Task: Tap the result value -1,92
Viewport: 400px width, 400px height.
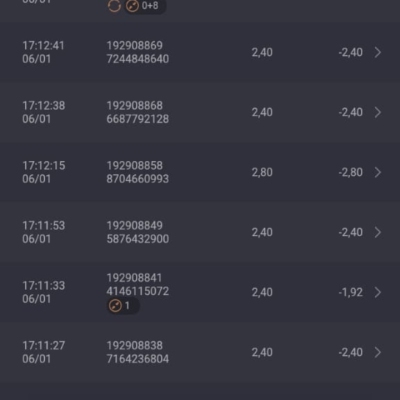Action: pos(351,292)
